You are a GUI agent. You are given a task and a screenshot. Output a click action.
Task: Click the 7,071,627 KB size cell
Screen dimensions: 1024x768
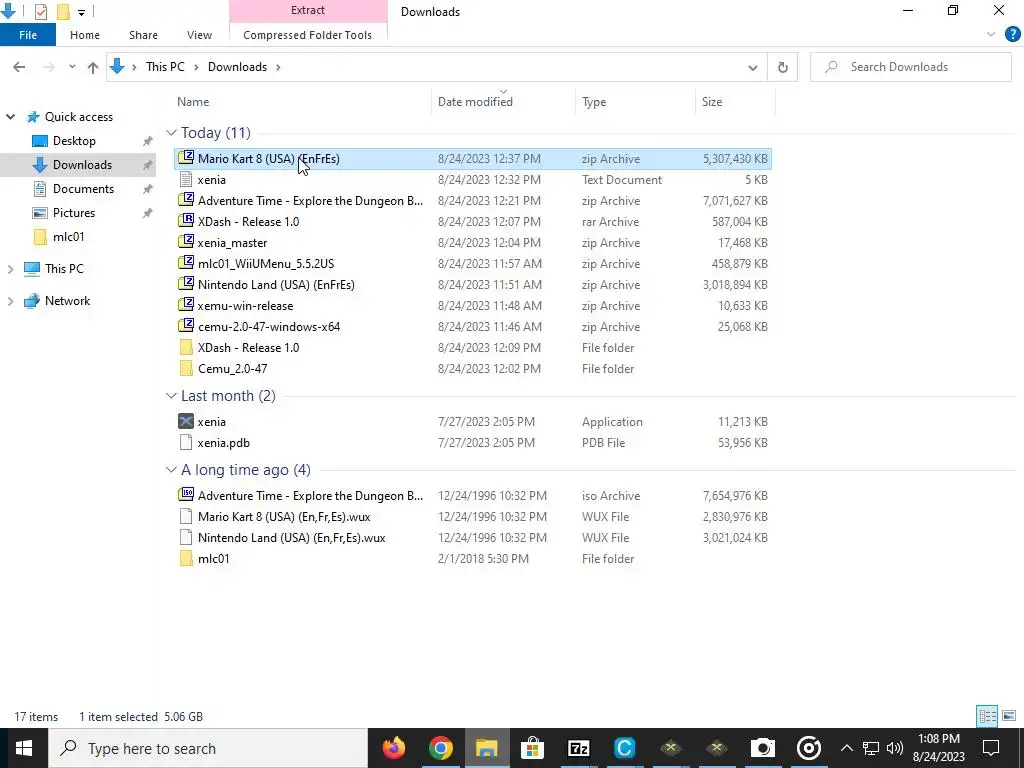pyautogui.click(x=735, y=201)
